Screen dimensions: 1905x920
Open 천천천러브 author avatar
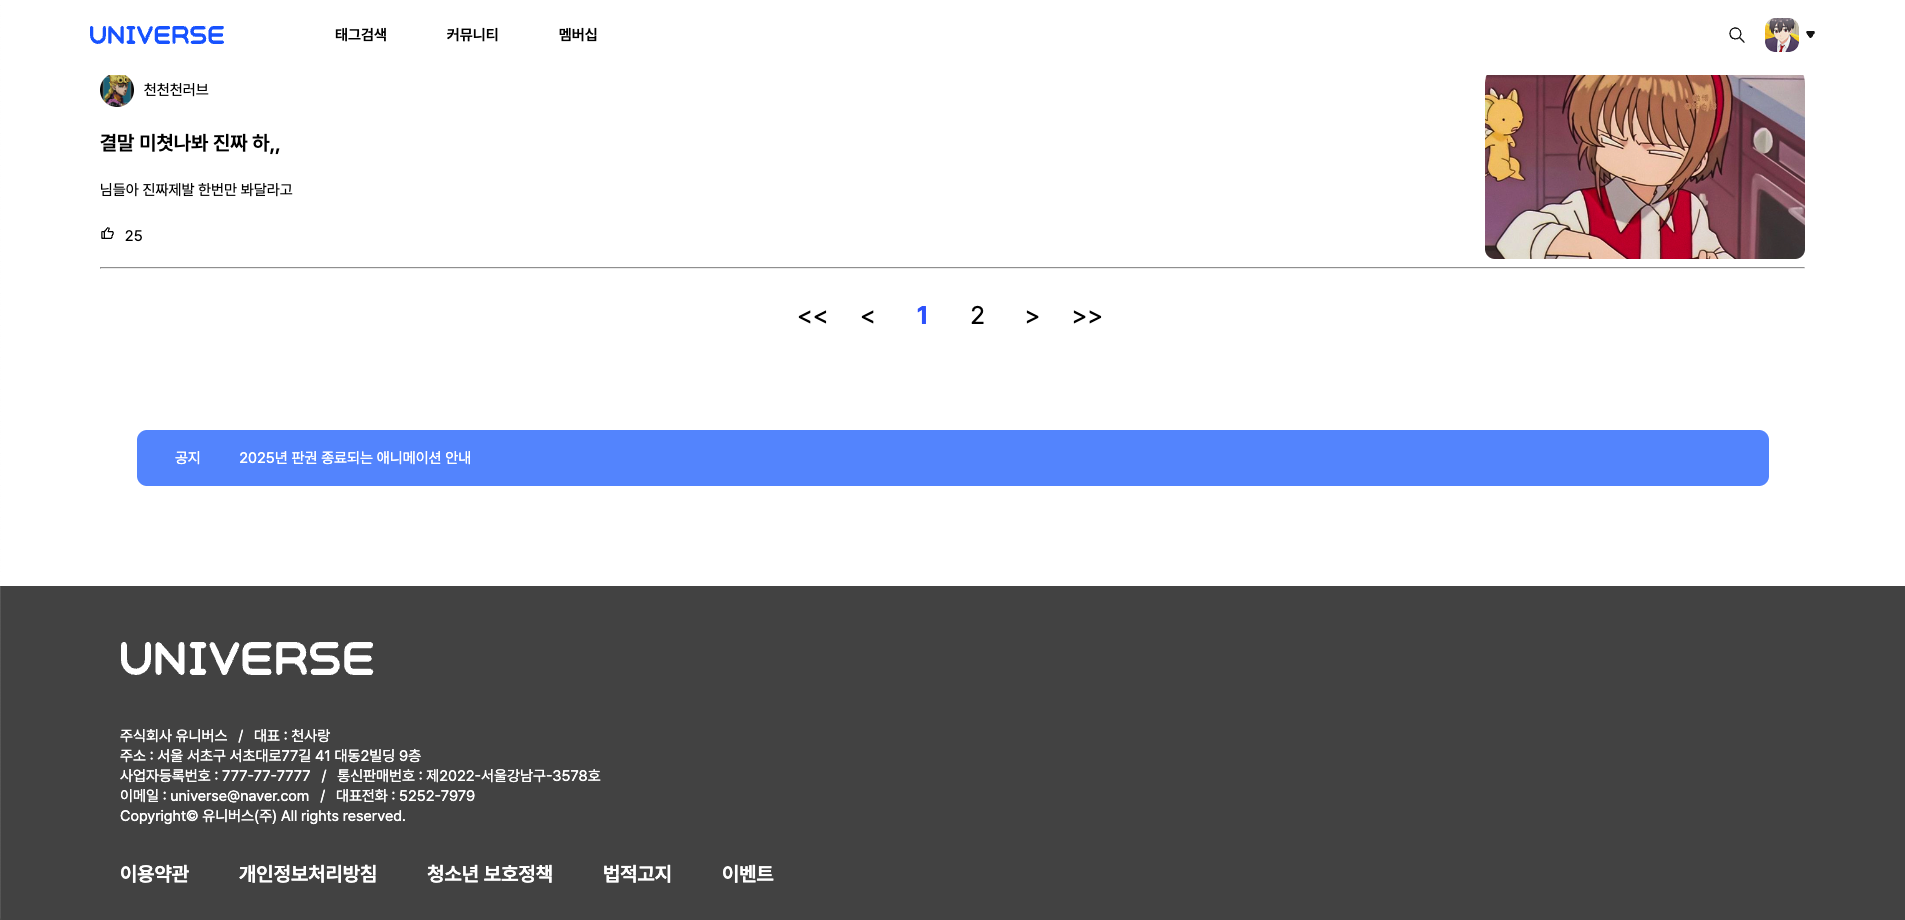(117, 90)
